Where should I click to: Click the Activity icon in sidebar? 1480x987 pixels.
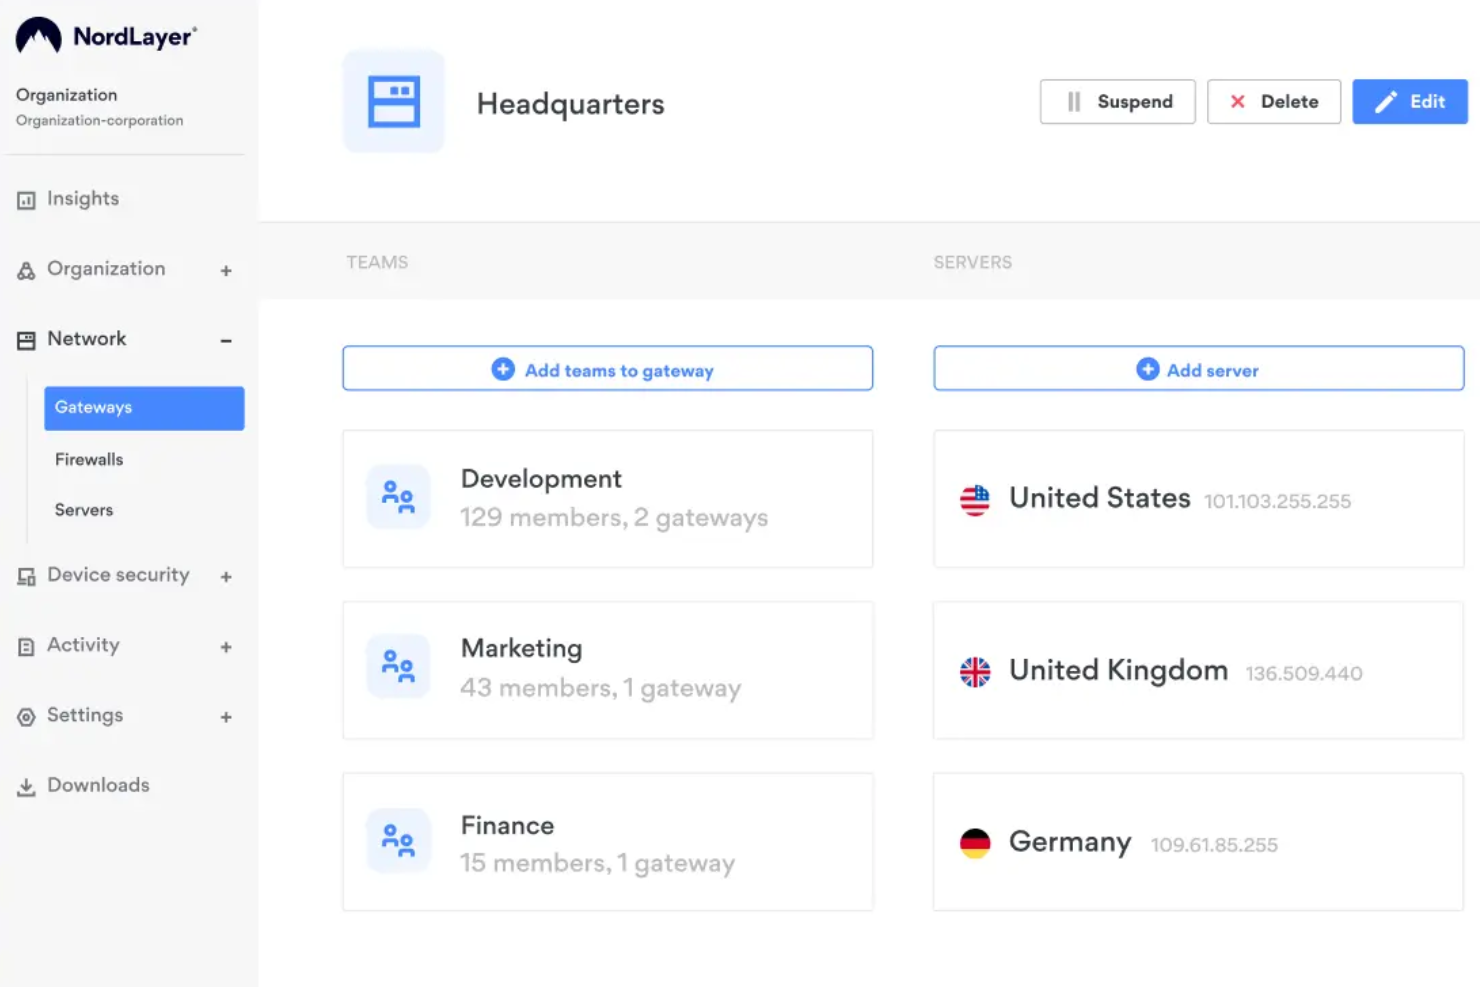pyautogui.click(x=26, y=646)
